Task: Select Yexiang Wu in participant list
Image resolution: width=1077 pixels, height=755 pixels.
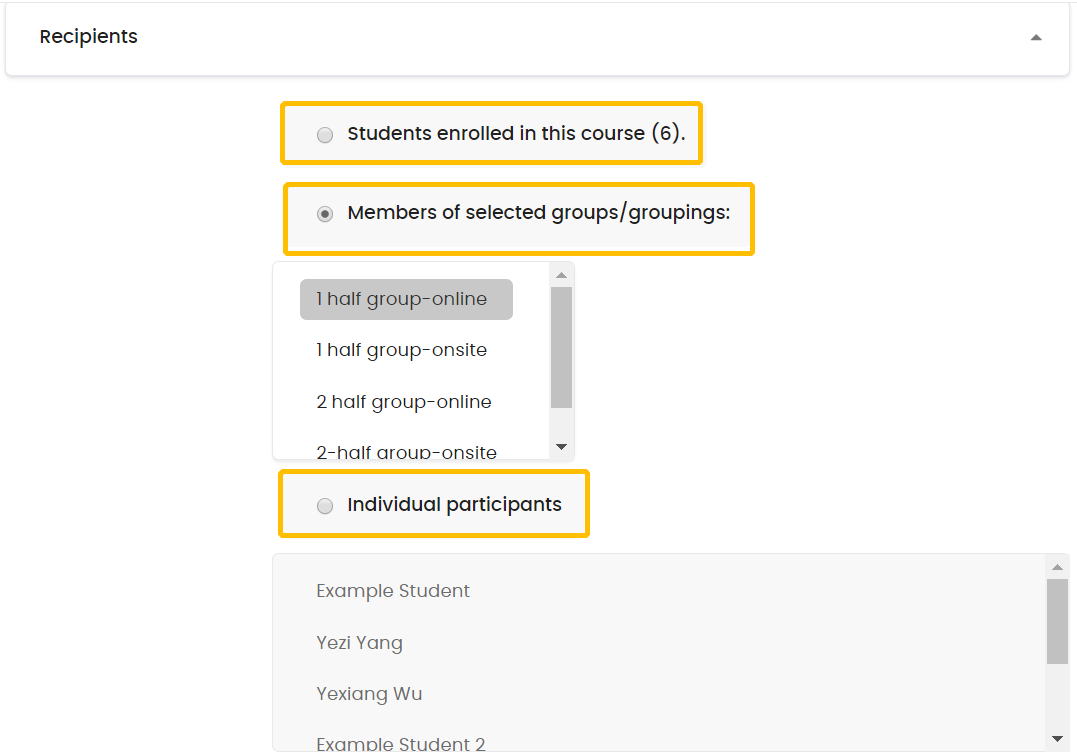Action: tap(369, 694)
